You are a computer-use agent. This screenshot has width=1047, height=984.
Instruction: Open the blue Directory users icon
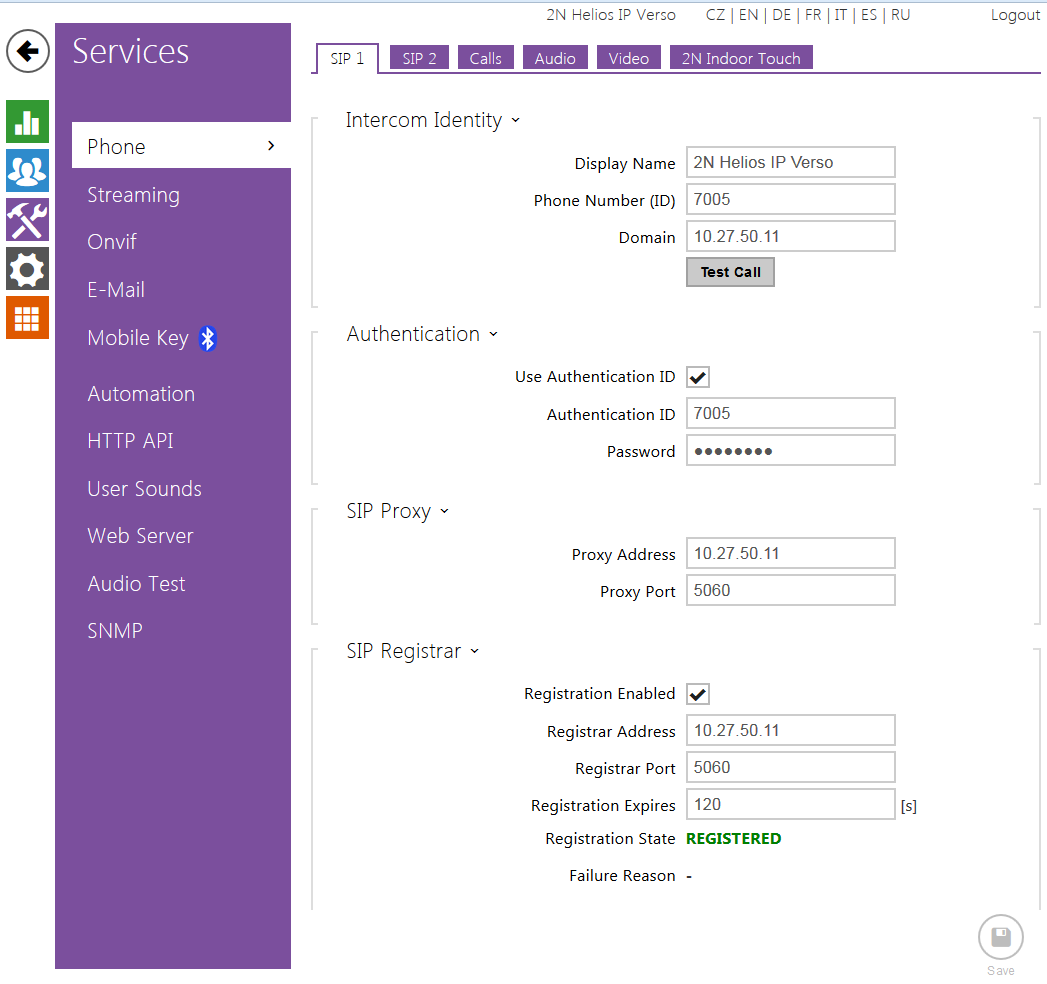27,171
